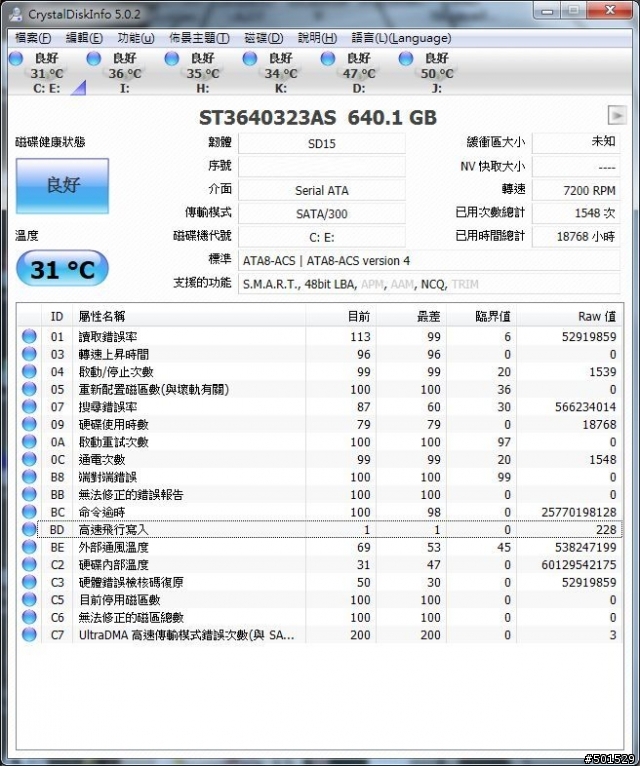Select disk I: status orb
The height and width of the screenshot is (767, 640).
tap(94, 58)
